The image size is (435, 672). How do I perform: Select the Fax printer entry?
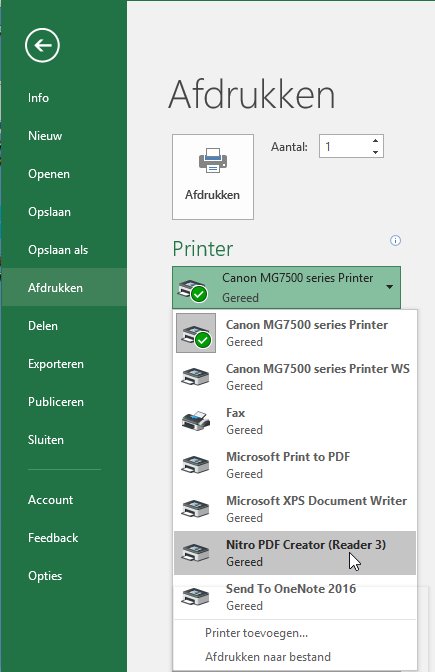tap(295, 421)
